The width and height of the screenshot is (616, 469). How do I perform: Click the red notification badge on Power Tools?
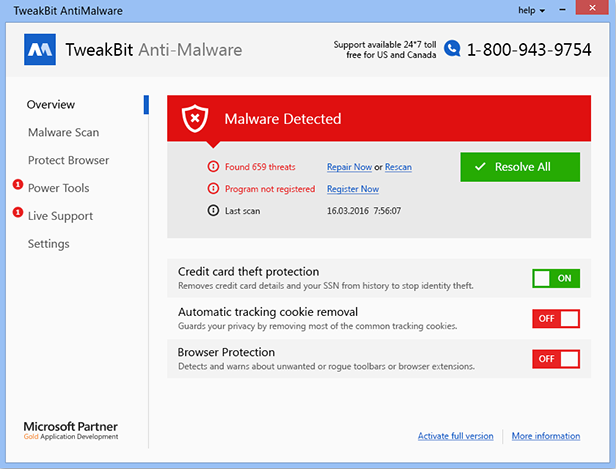(18, 184)
